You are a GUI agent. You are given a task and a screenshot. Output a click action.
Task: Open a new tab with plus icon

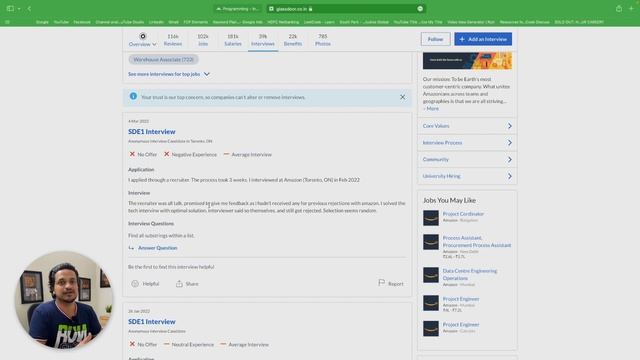click(631, 9)
